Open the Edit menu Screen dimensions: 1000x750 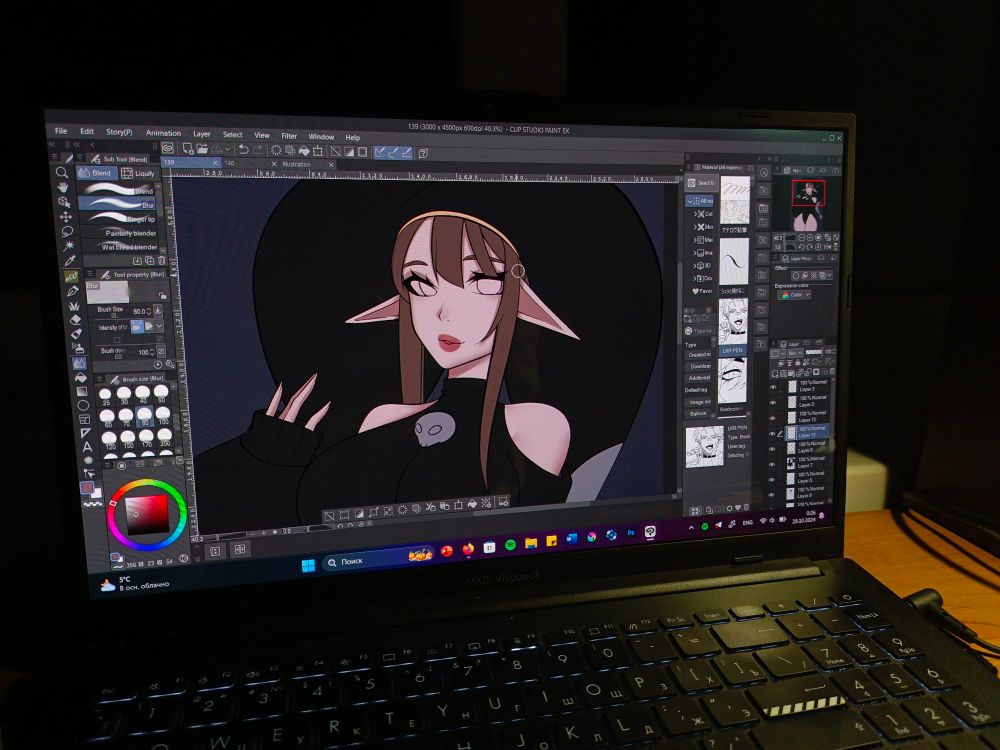[x=87, y=131]
